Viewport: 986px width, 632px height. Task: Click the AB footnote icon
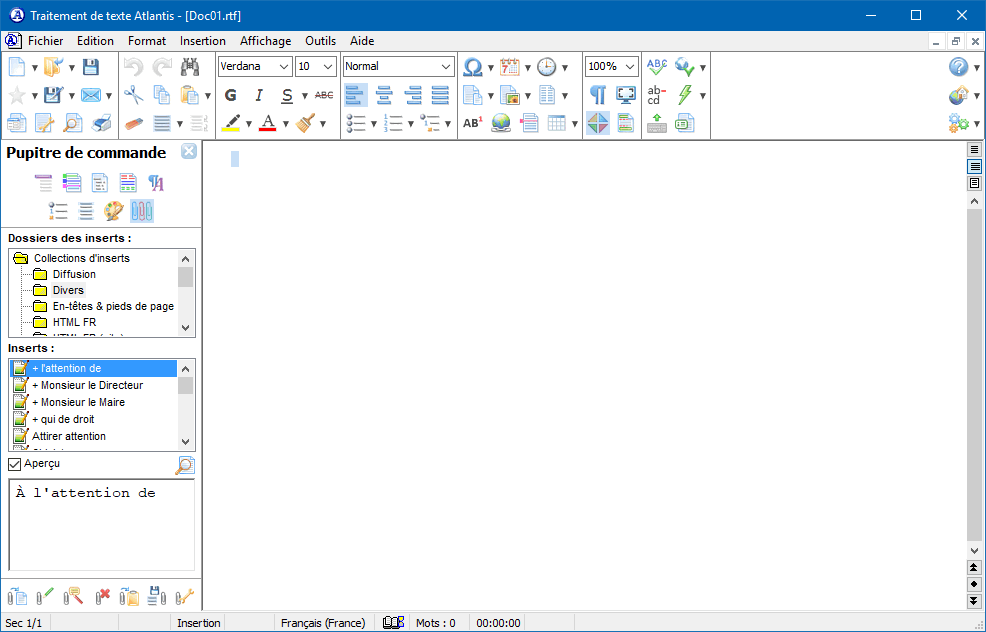(472, 123)
